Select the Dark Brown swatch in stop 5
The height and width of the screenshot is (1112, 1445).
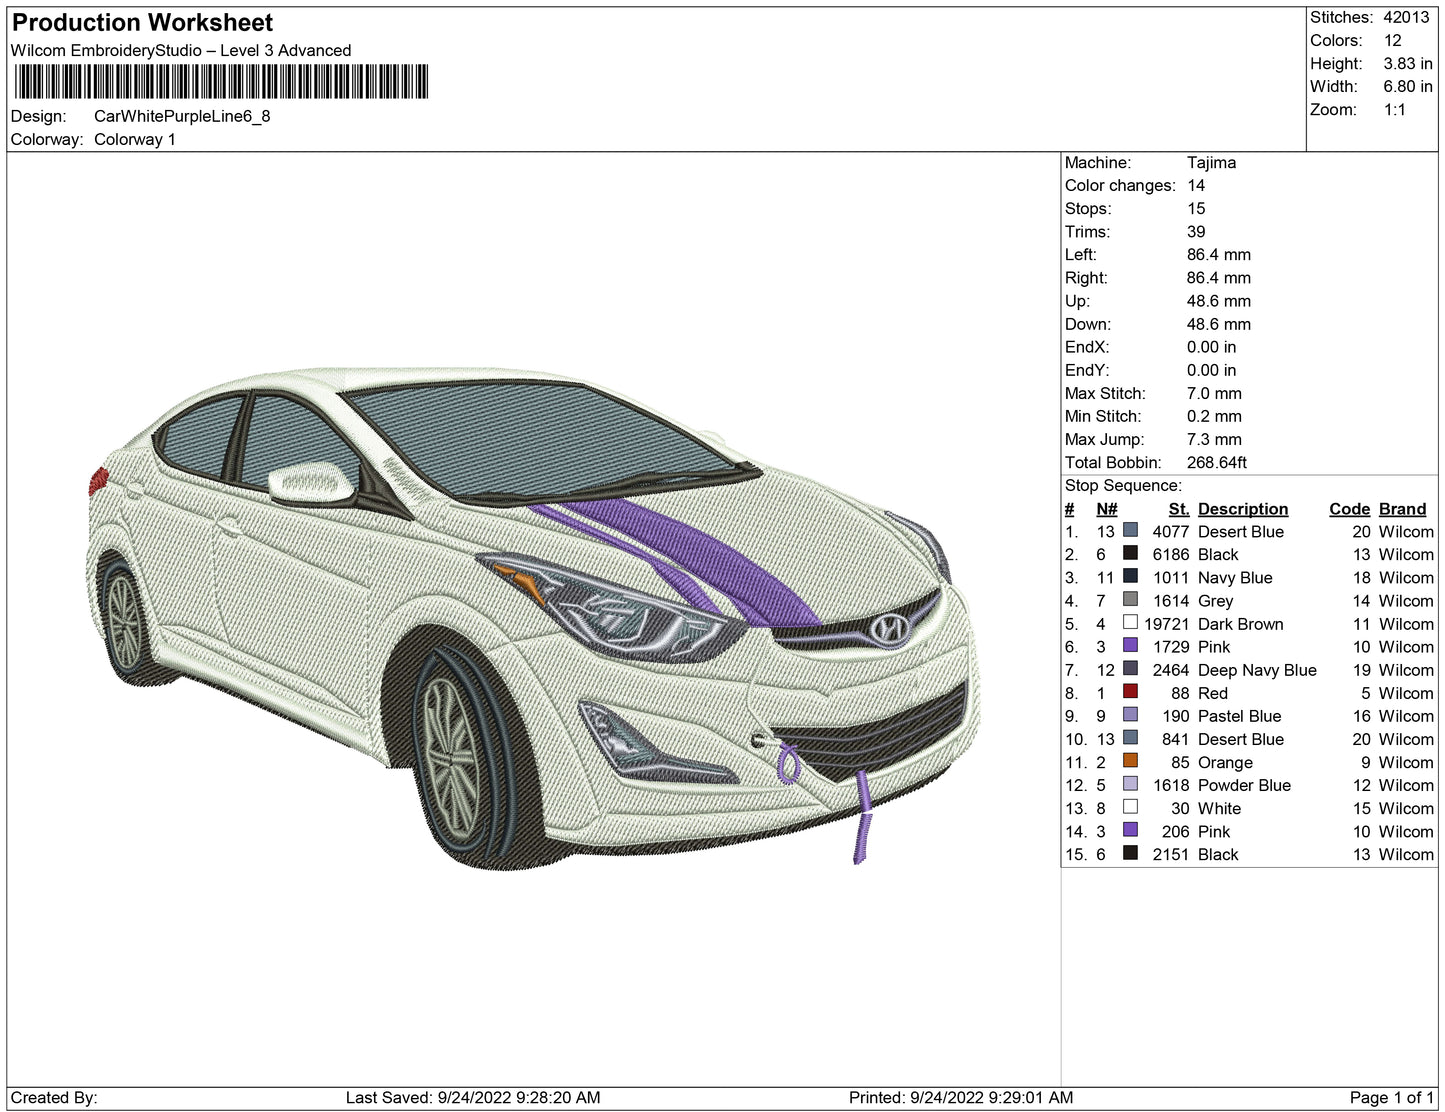pos(1130,623)
